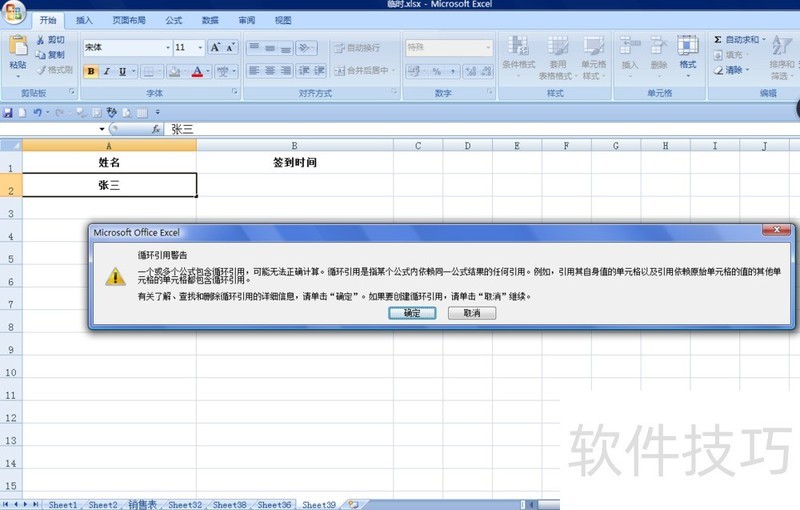Switch to 插入 ribbon tab
The height and width of the screenshot is (510, 800).
[84, 20]
